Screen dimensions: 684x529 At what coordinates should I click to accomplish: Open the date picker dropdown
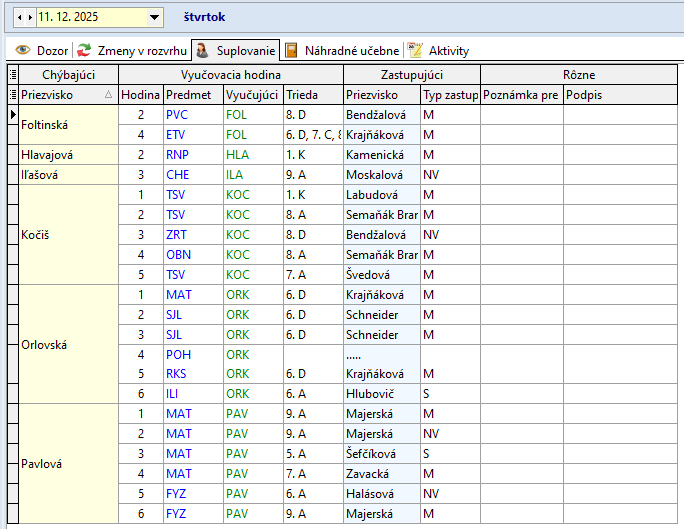pyautogui.click(x=154, y=18)
